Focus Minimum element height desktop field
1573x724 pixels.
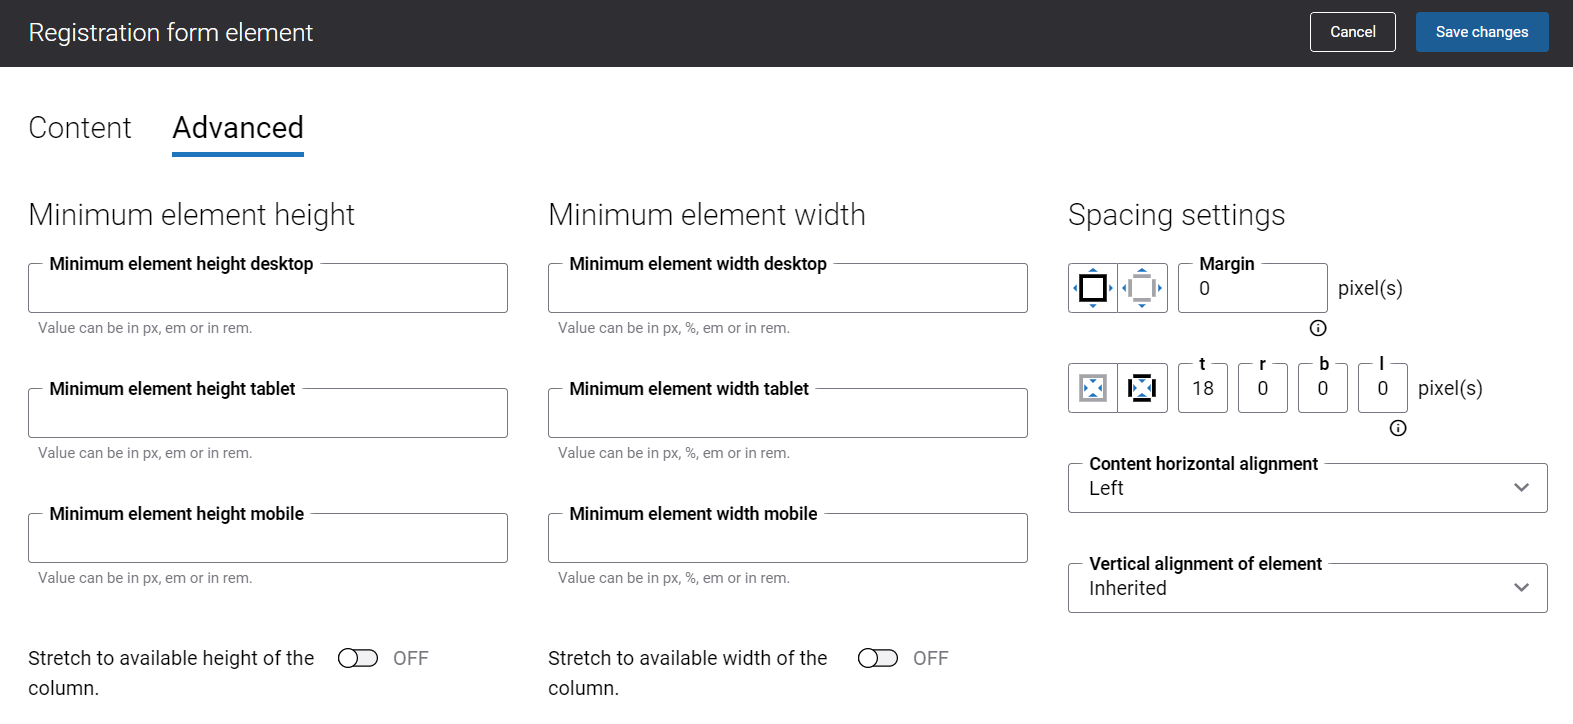[x=268, y=290]
